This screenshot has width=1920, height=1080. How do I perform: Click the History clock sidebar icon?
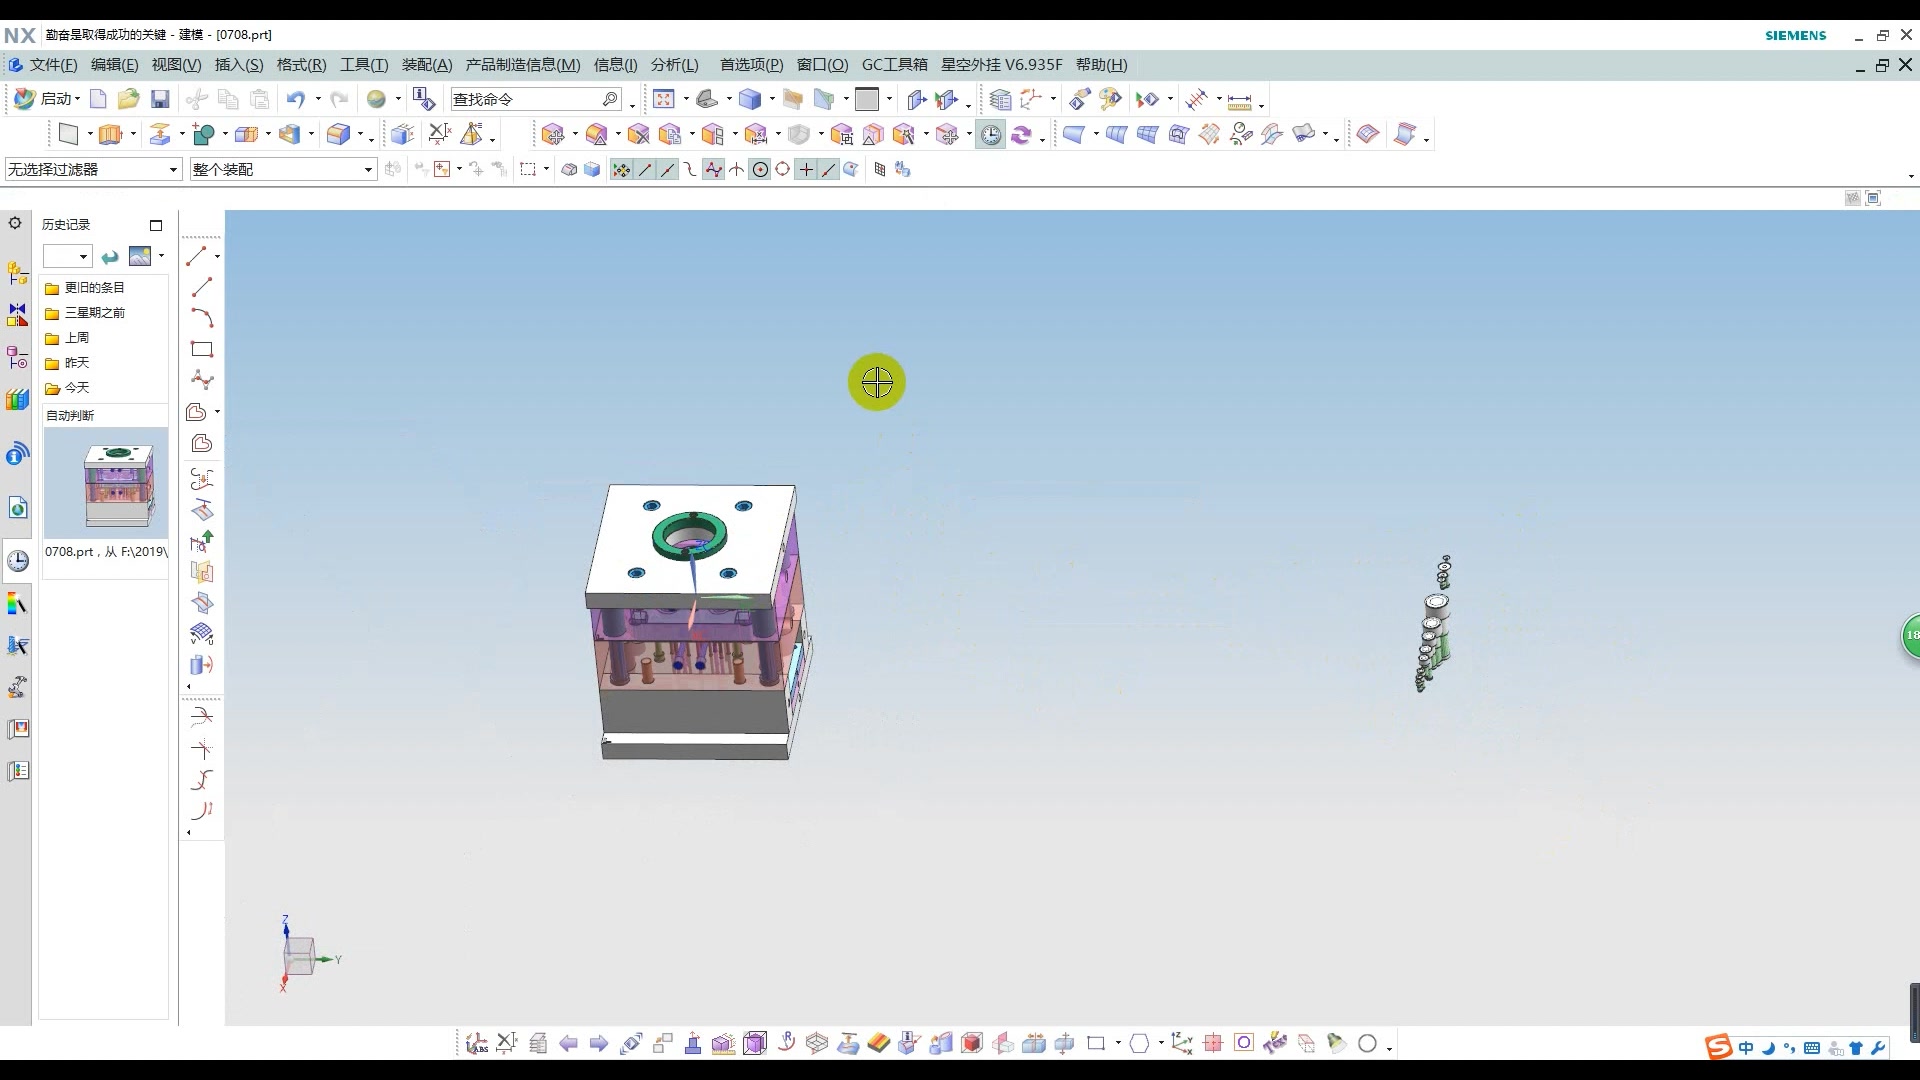[18, 561]
